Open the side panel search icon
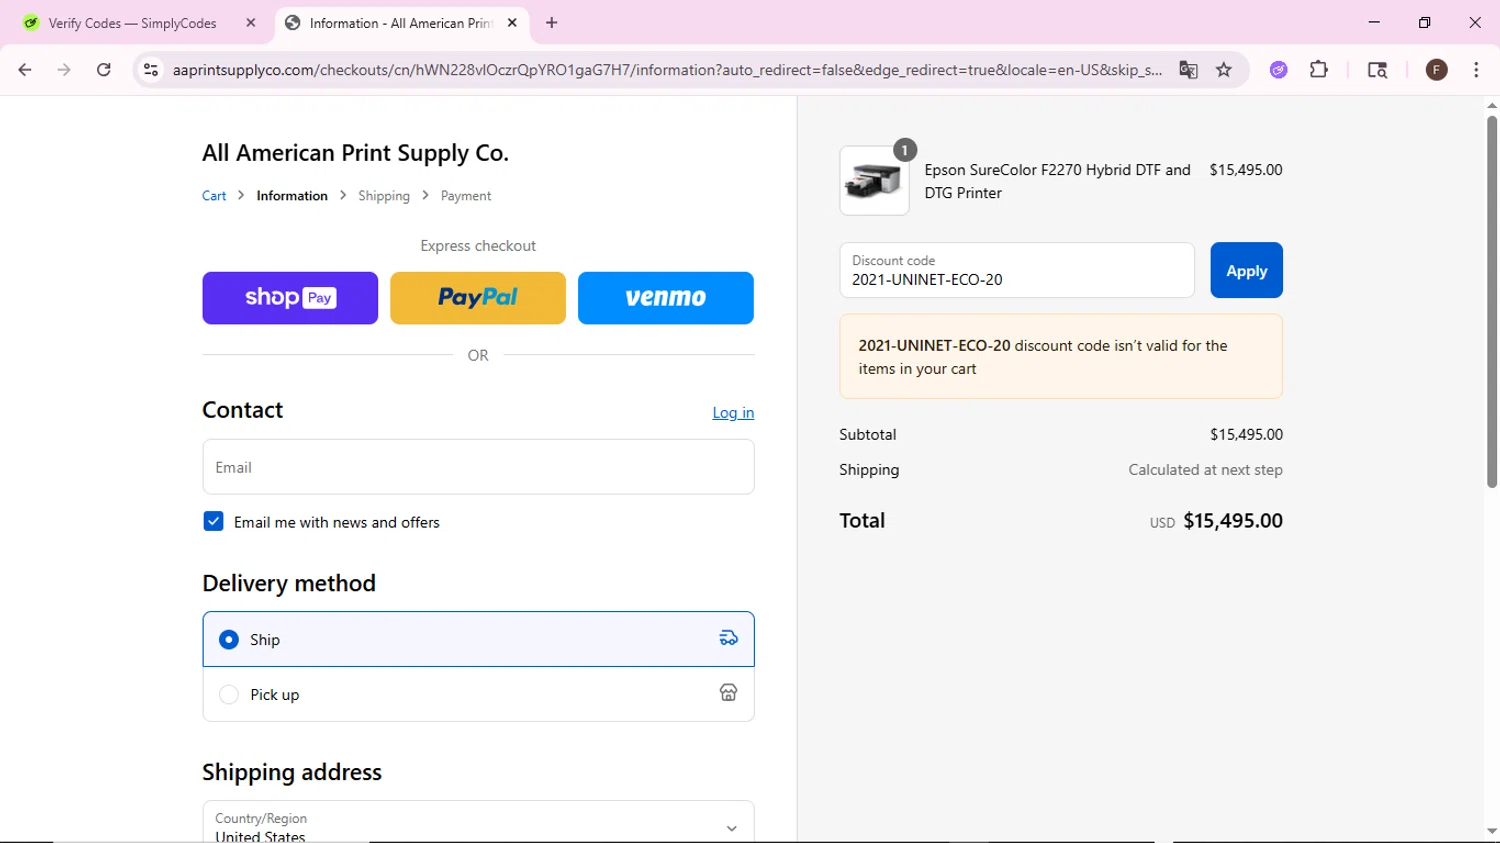This screenshot has height=843, width=1500. click(x=1377, y=70)
